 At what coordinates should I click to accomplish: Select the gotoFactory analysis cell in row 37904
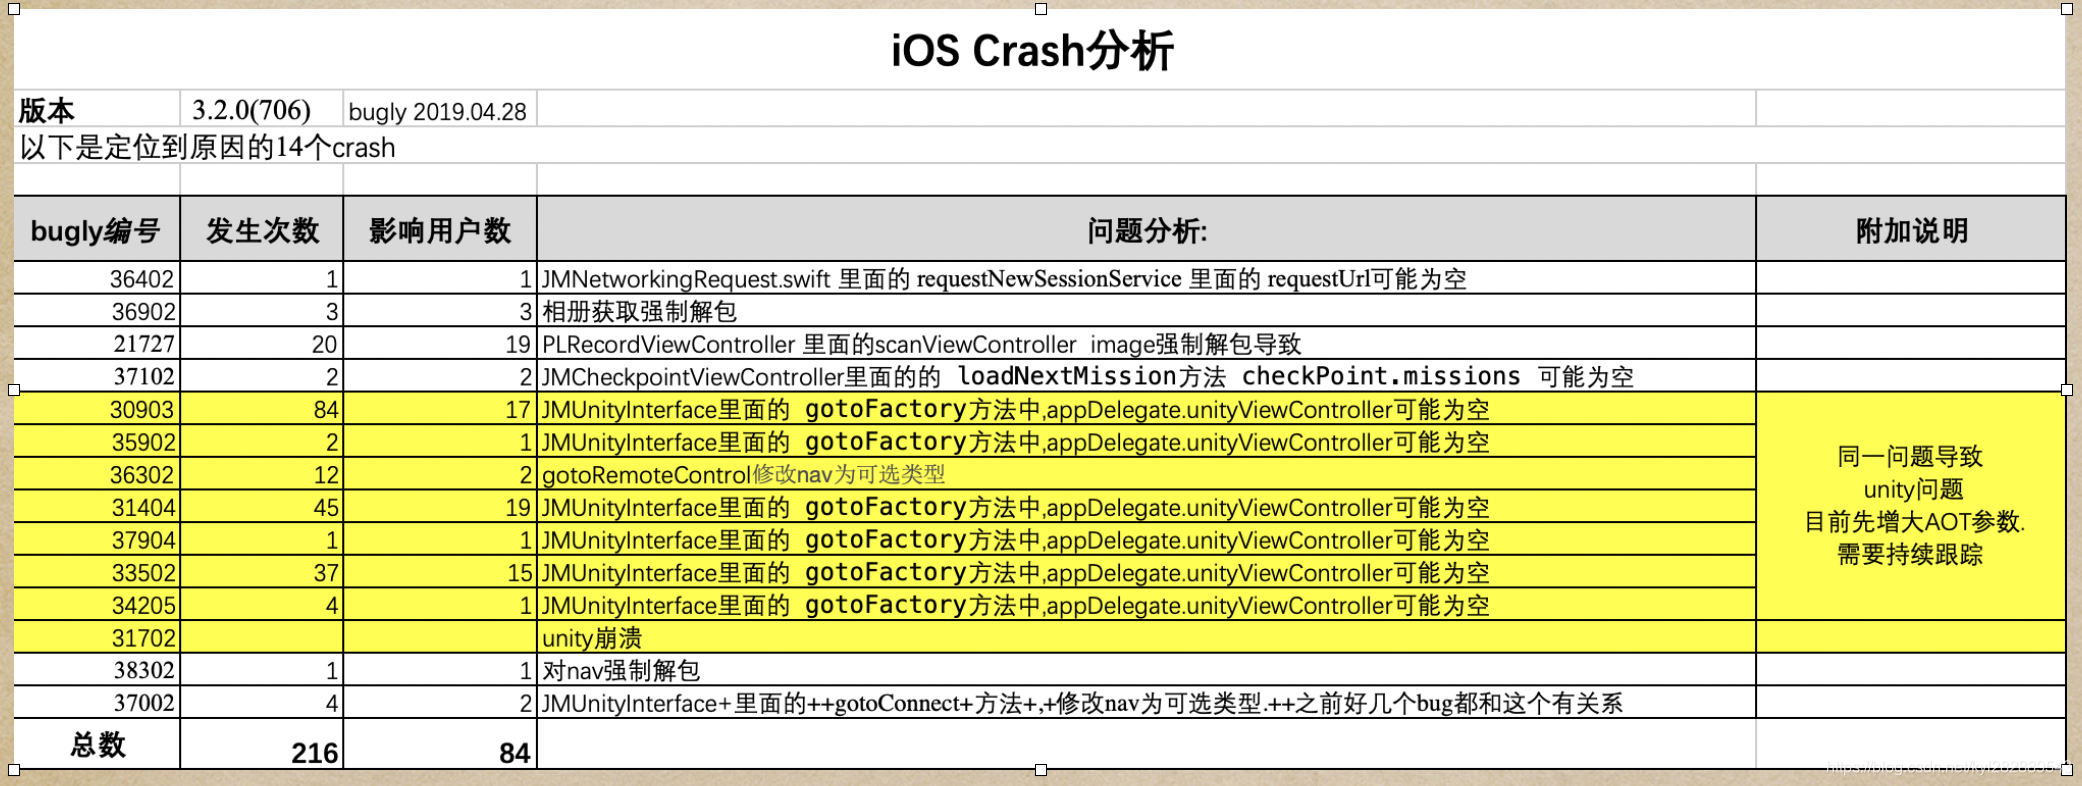point(1146,539)
